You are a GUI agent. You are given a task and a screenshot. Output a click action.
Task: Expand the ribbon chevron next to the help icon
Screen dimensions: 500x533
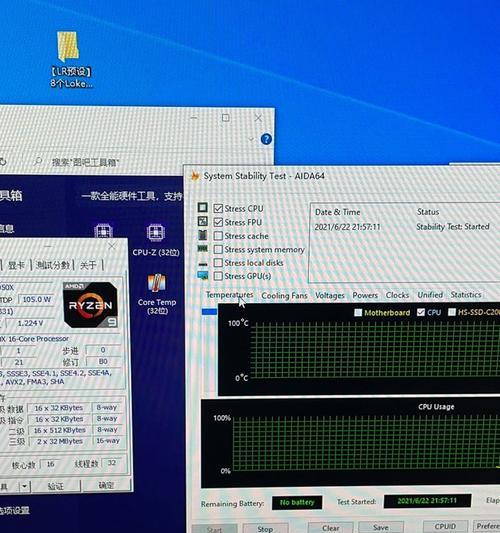pos(251,139)
